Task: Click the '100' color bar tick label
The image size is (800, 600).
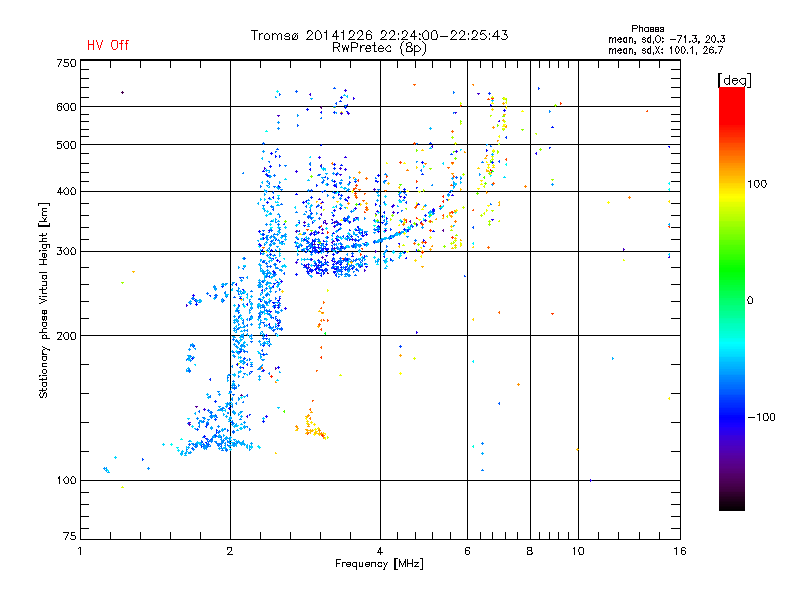Action: (757, 184)
